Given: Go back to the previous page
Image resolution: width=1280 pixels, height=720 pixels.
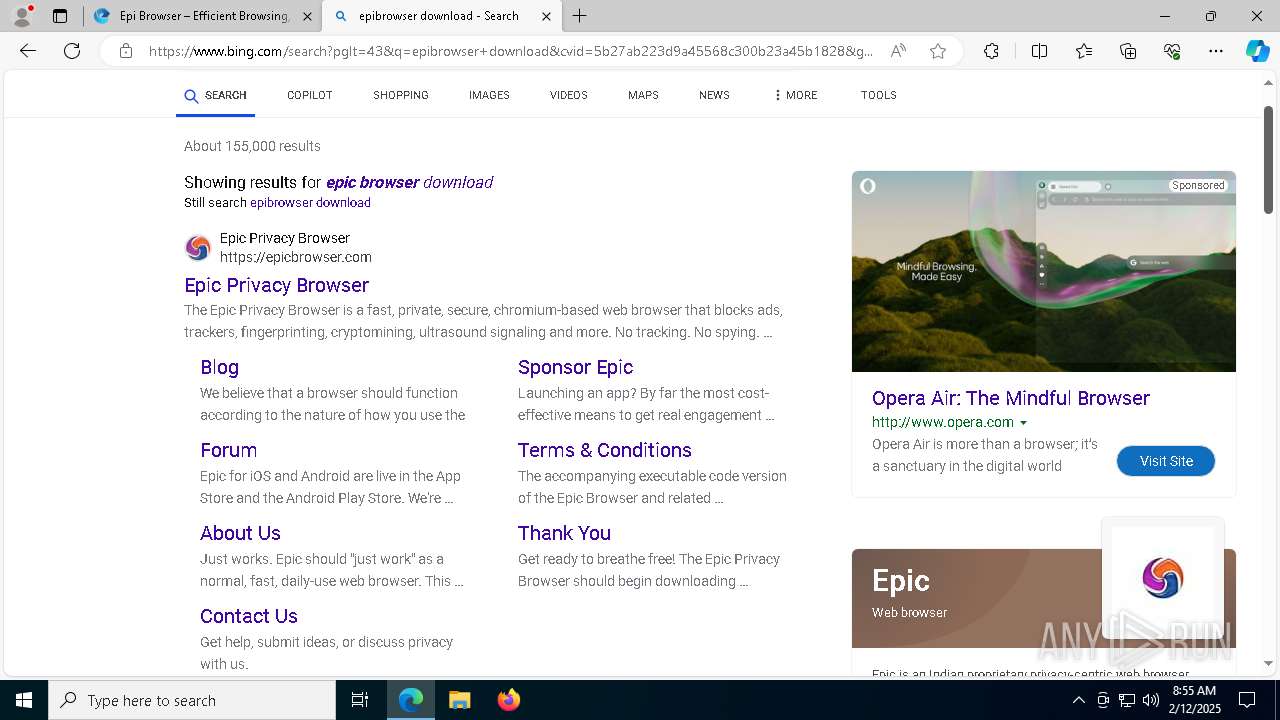Looking at the screenshot, I should pyautogui.click(x=28, y=51).
